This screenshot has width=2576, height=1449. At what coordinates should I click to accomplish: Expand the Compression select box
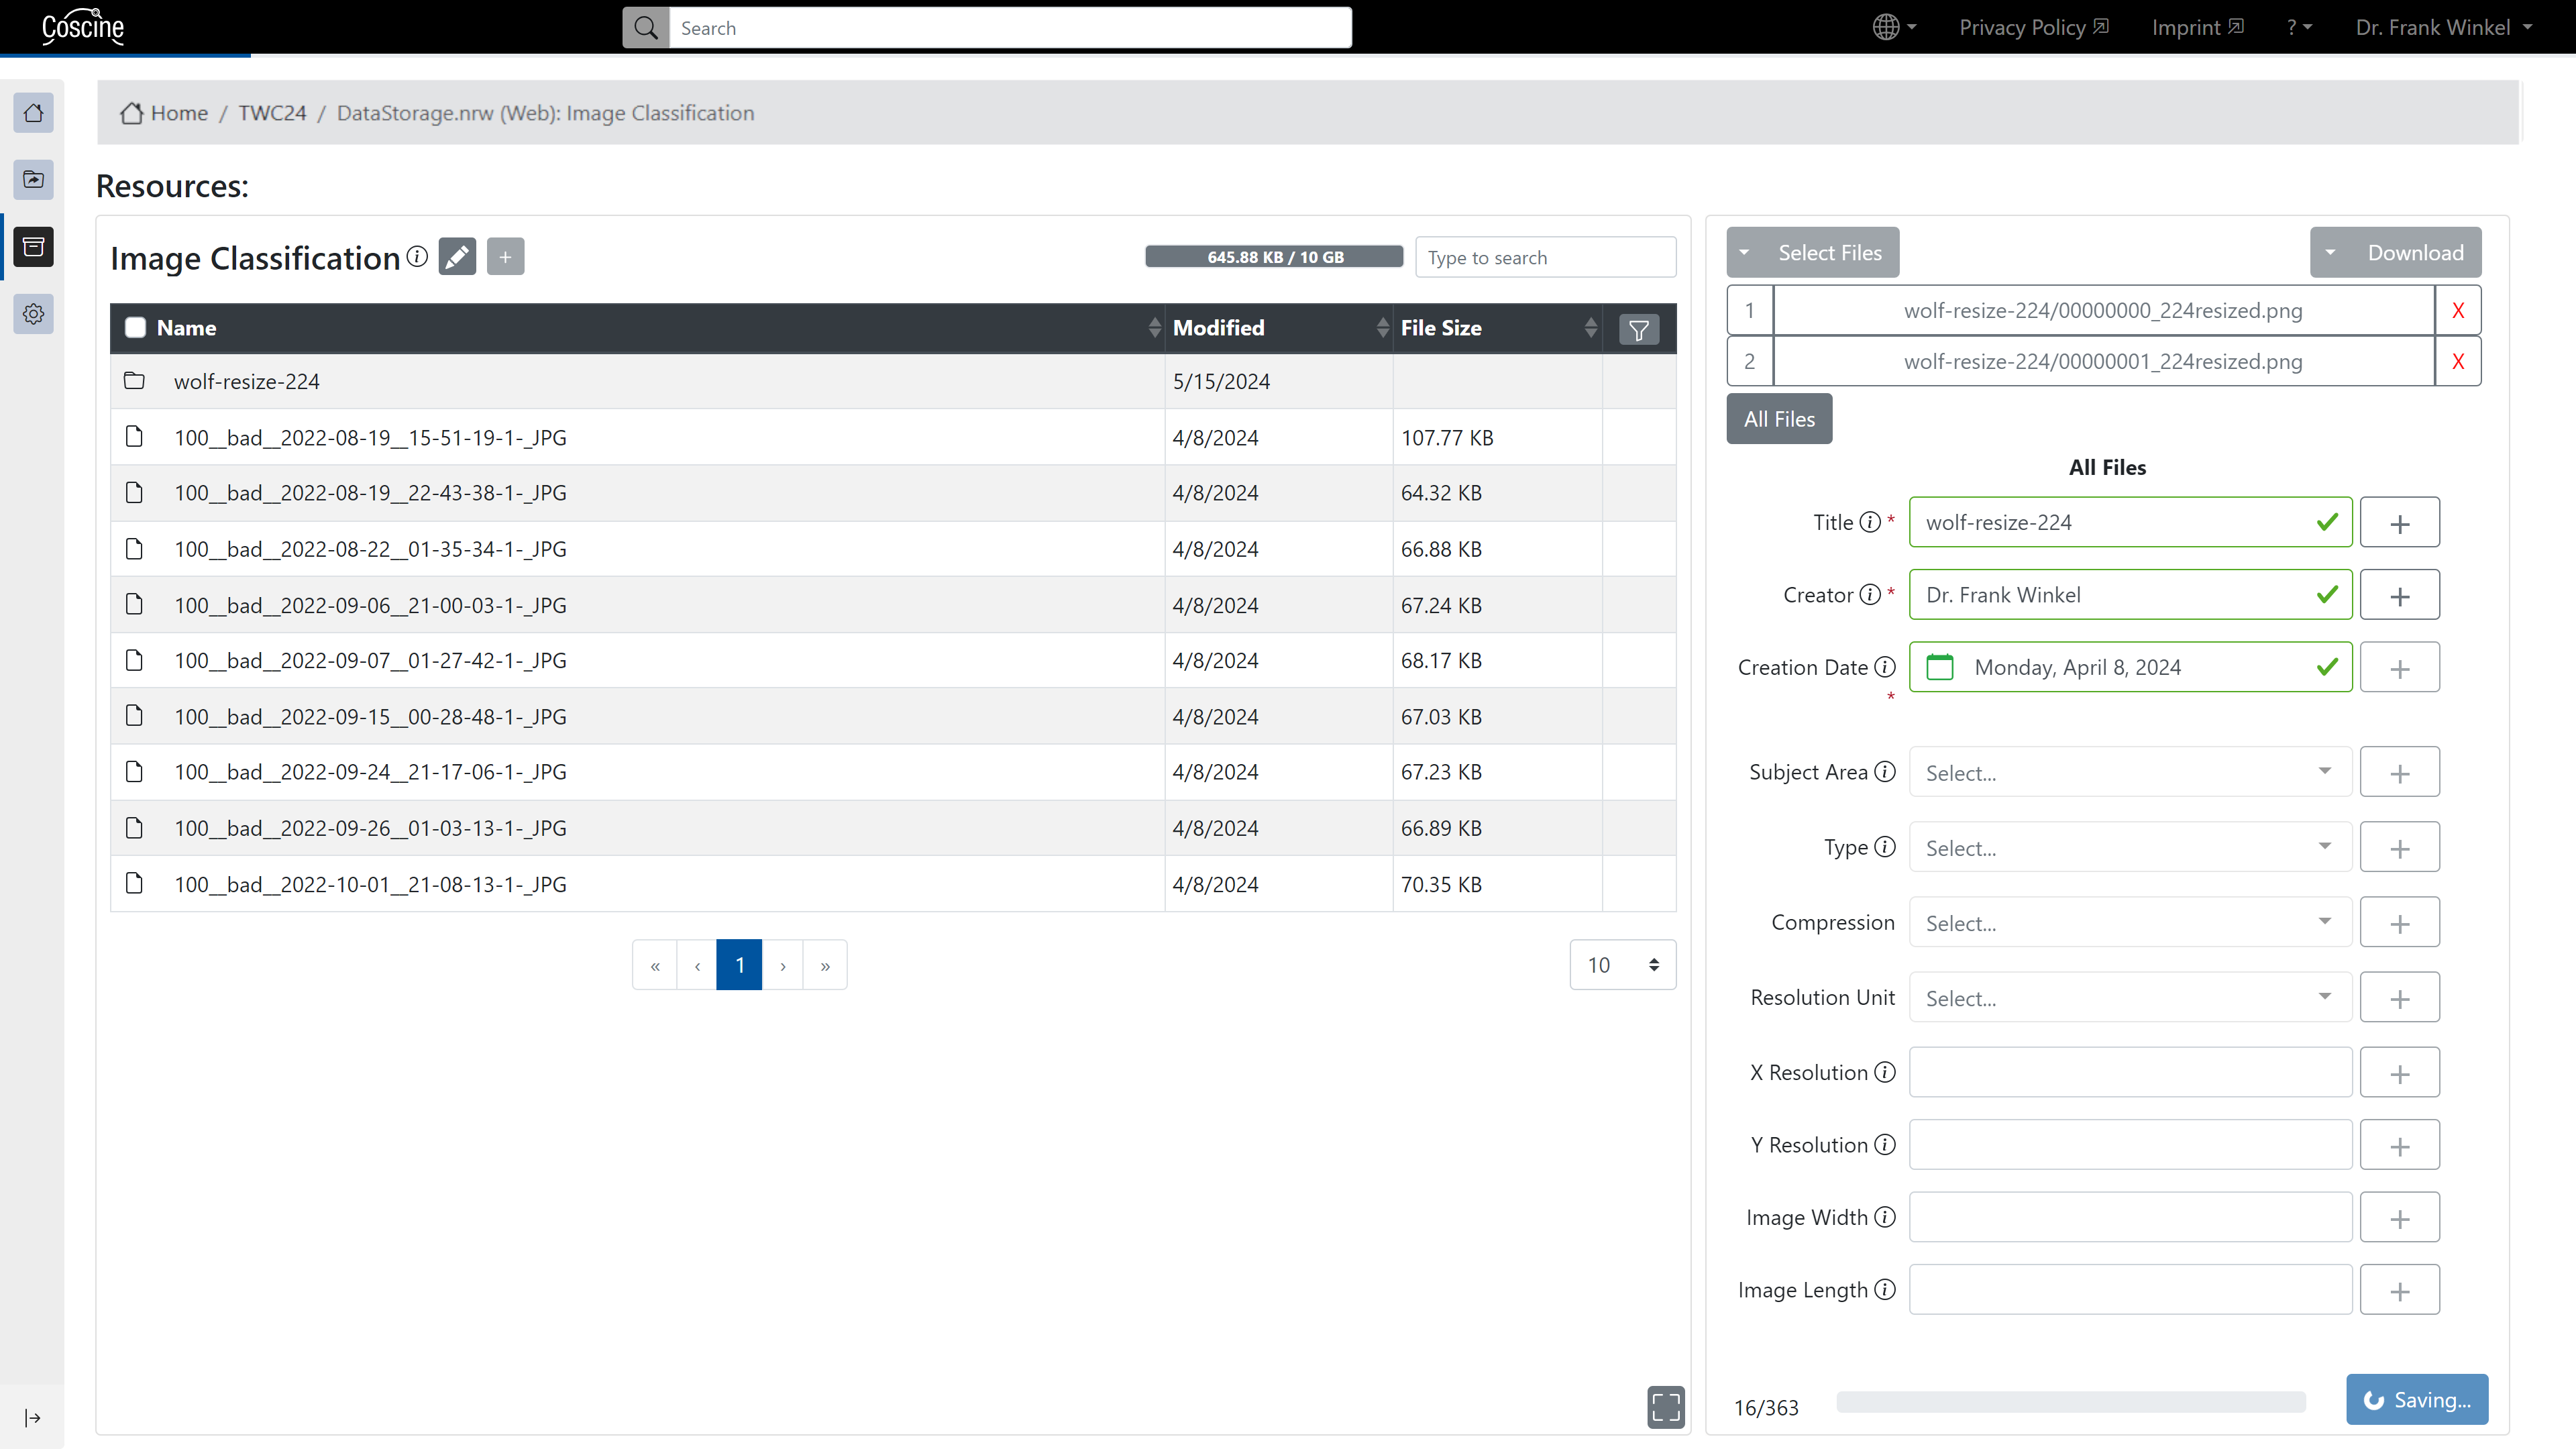[x=2129, y=923]
